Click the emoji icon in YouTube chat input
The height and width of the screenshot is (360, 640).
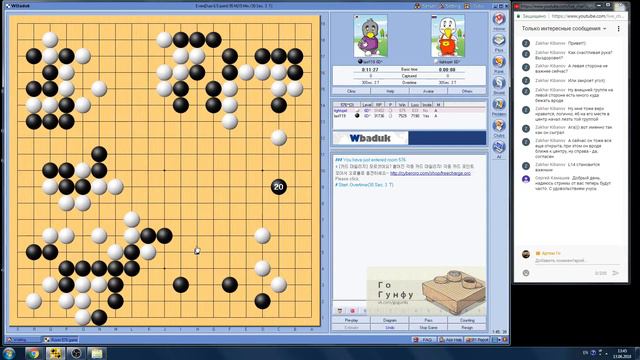526,273
